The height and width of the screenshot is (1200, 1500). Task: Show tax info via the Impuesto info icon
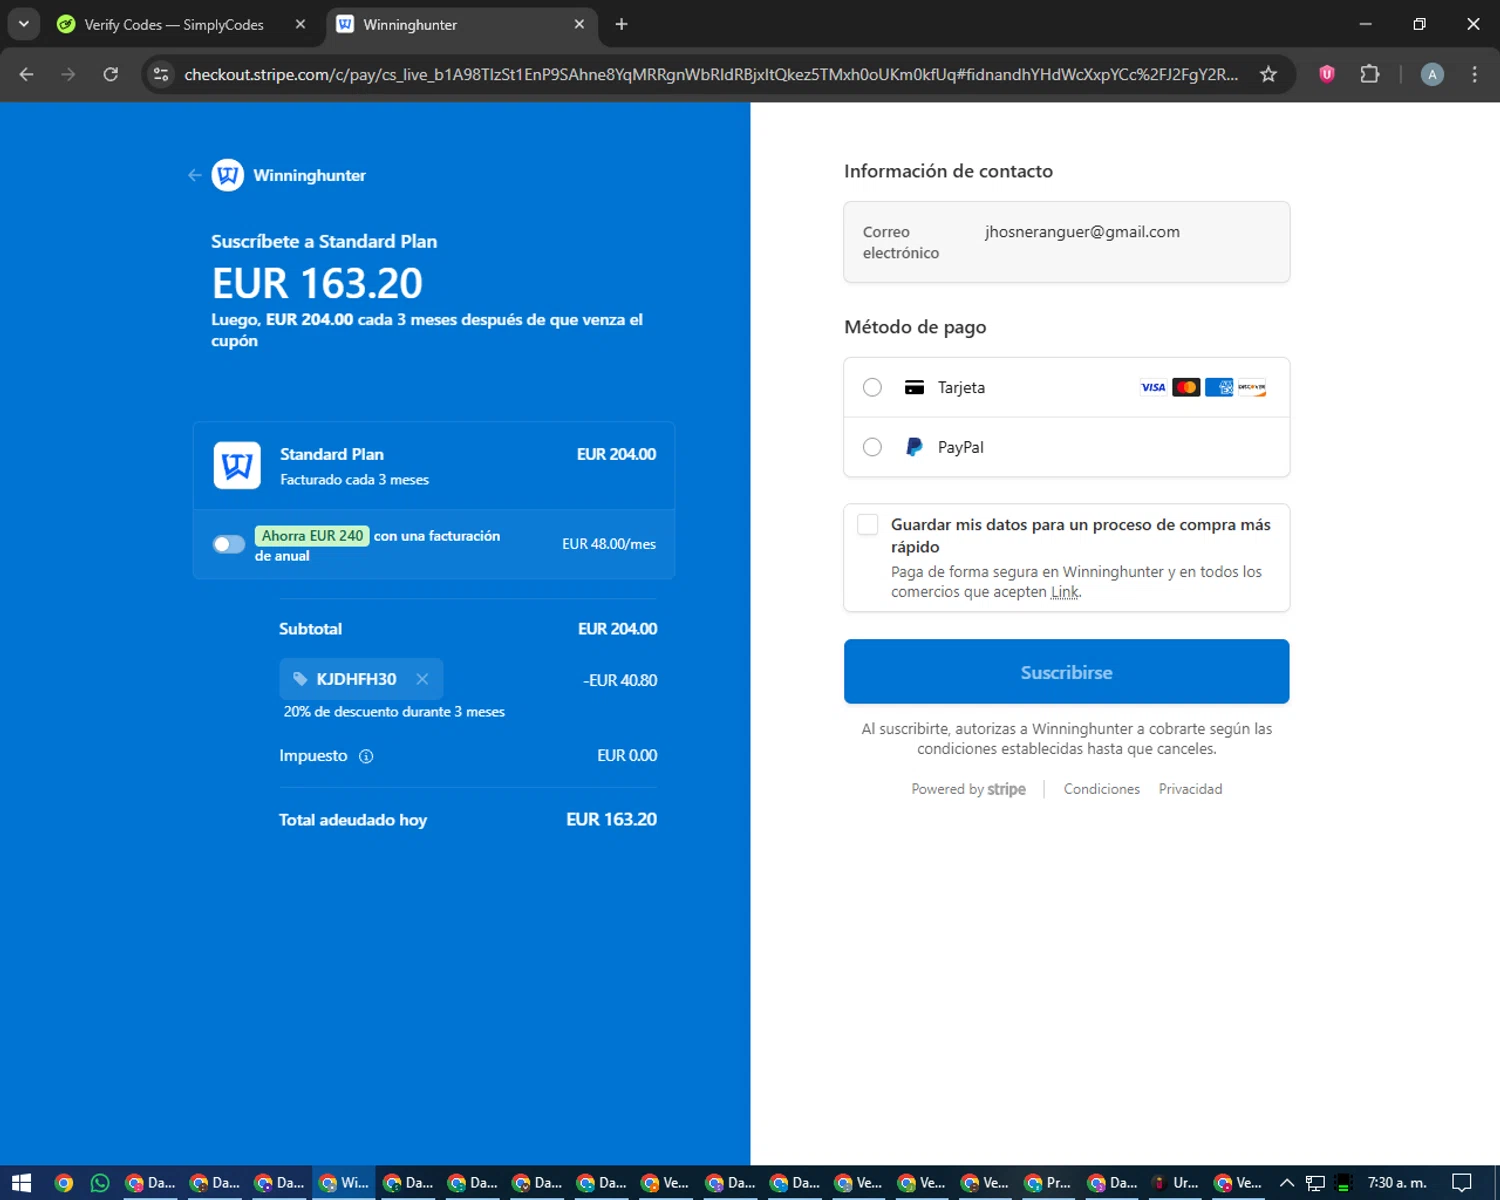coord(366,756)
